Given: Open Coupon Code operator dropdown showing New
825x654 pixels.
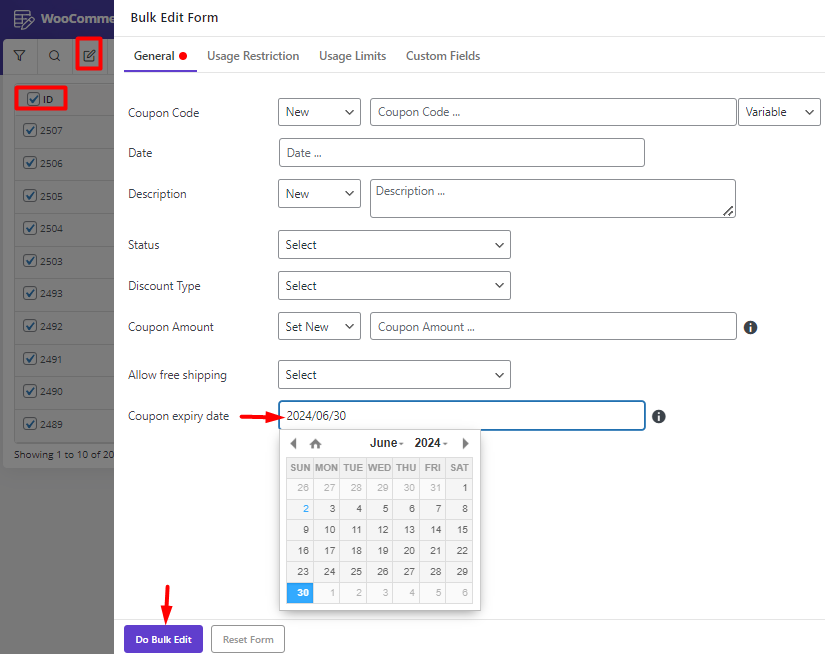Looking at the screenshot, I should (x=319, y=112).
